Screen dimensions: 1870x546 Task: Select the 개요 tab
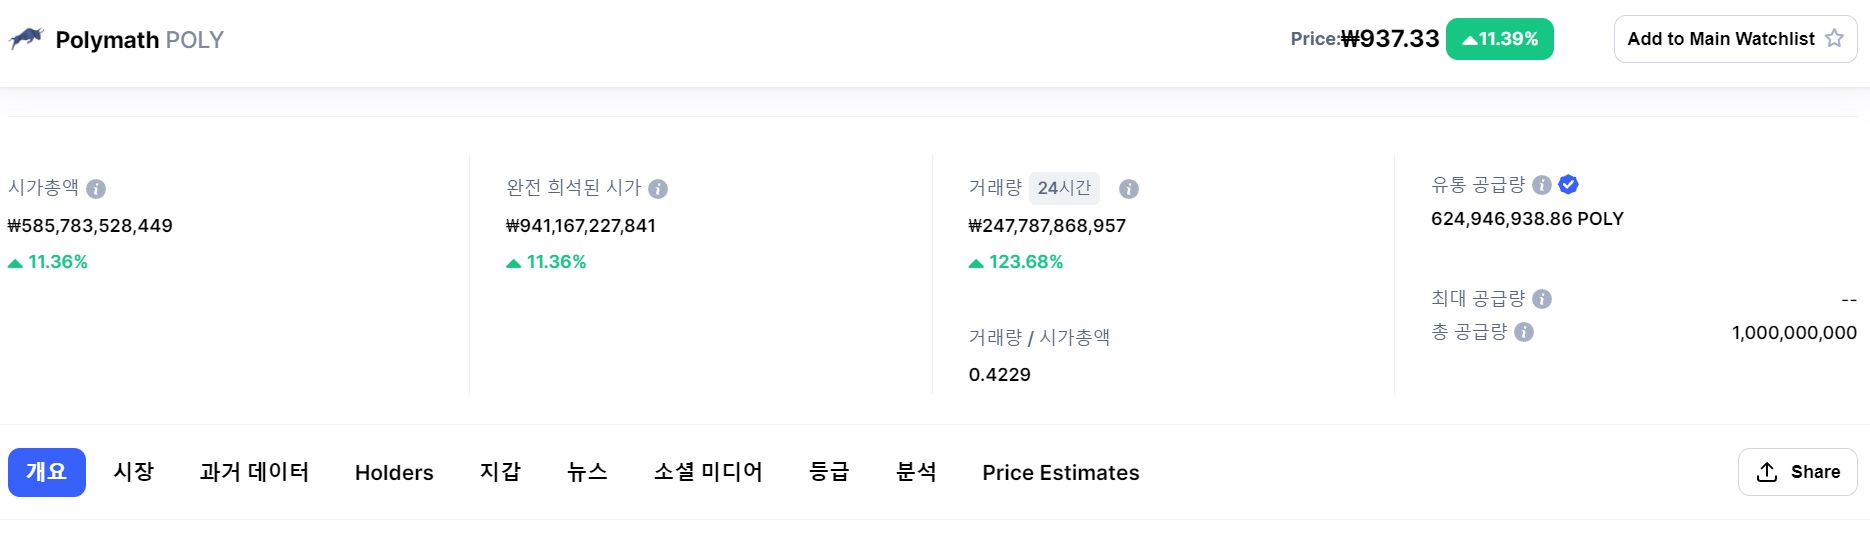tap(47, 472)
